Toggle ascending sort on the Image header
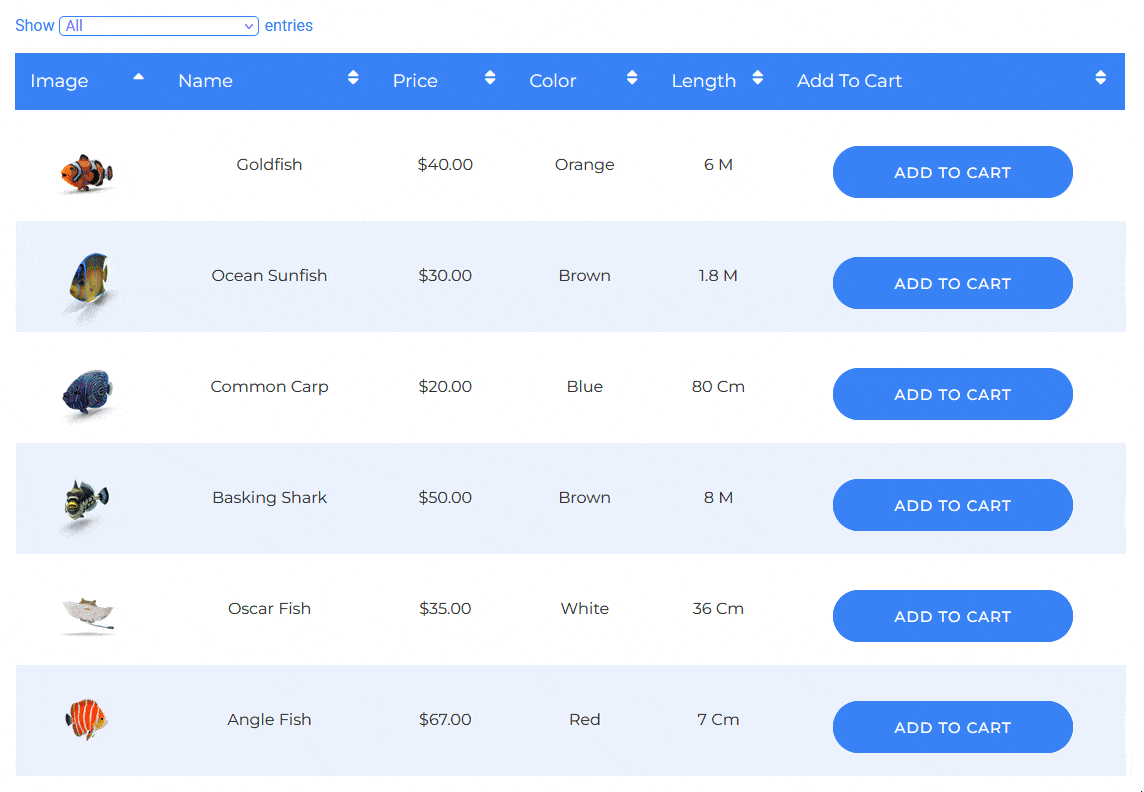The height and width of the screenshot is (792, 1144). [139, 76]
